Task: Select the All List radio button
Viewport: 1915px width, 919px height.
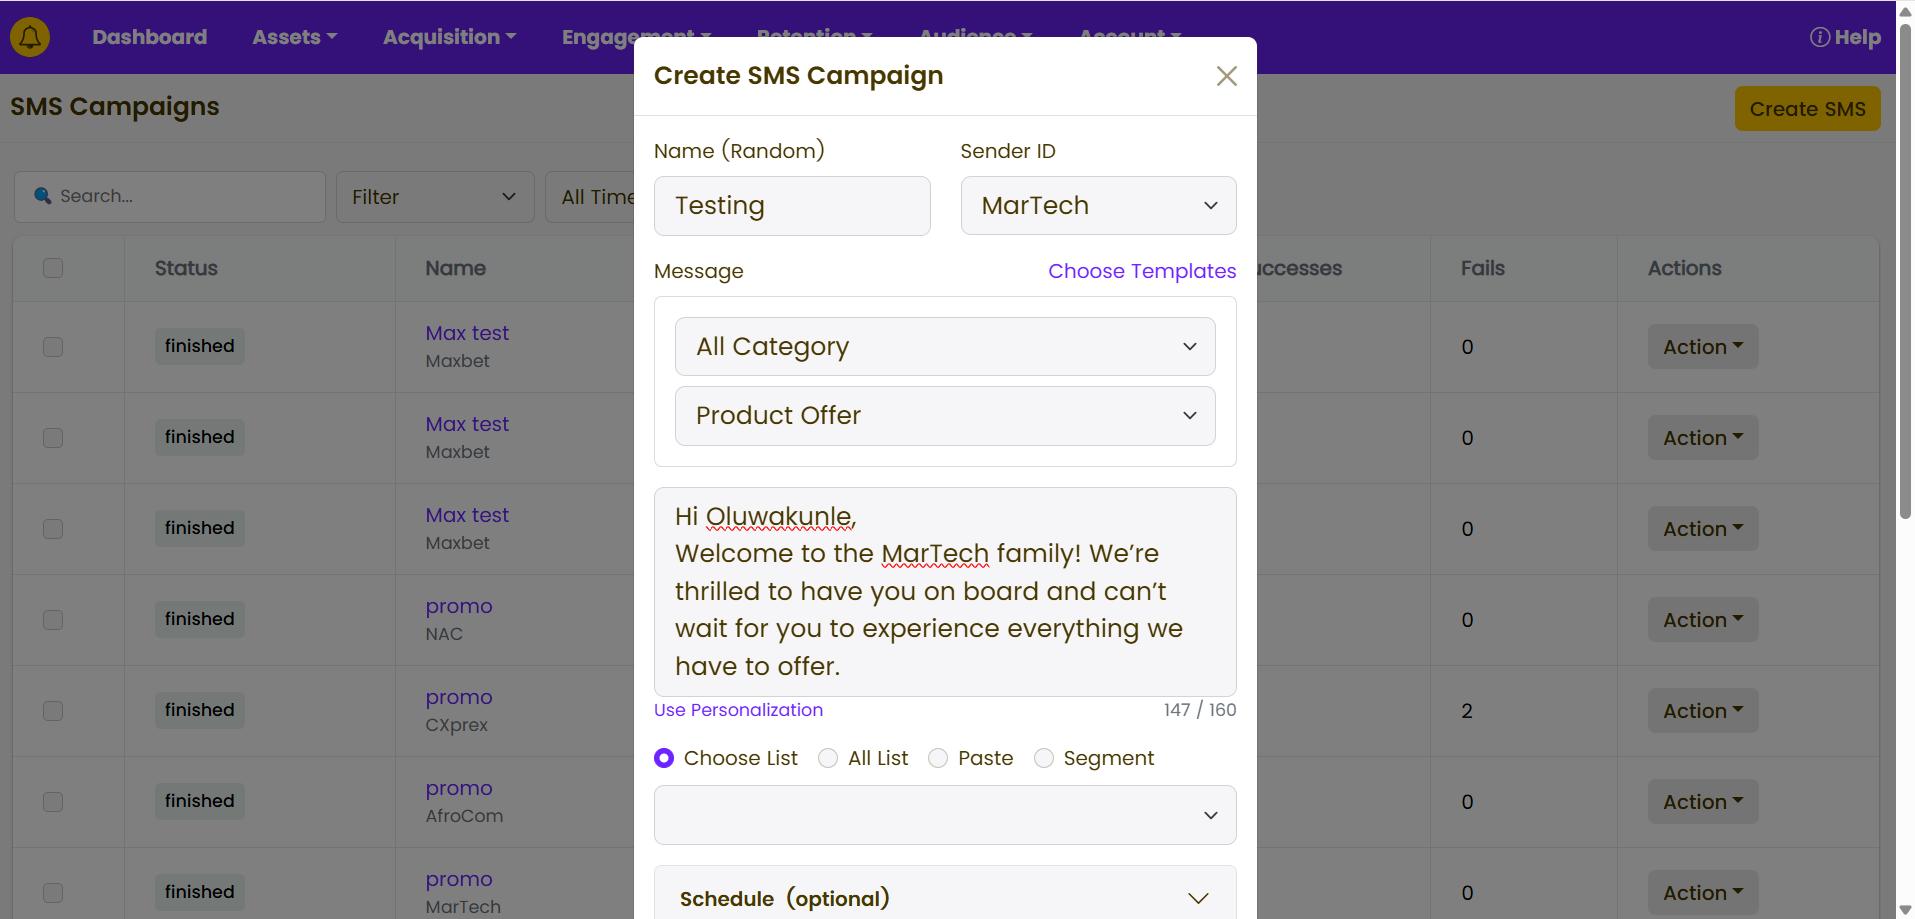Action: coord(828,758)
